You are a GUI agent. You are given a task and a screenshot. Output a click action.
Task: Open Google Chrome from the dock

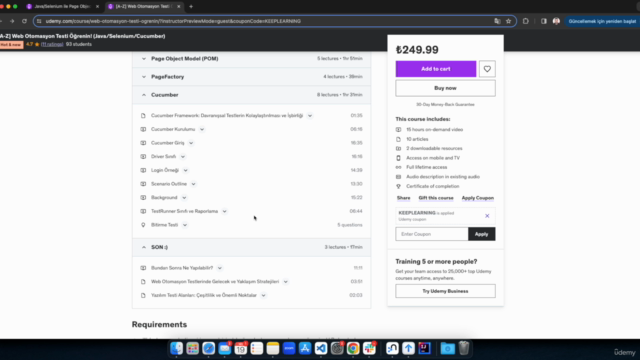353,348
